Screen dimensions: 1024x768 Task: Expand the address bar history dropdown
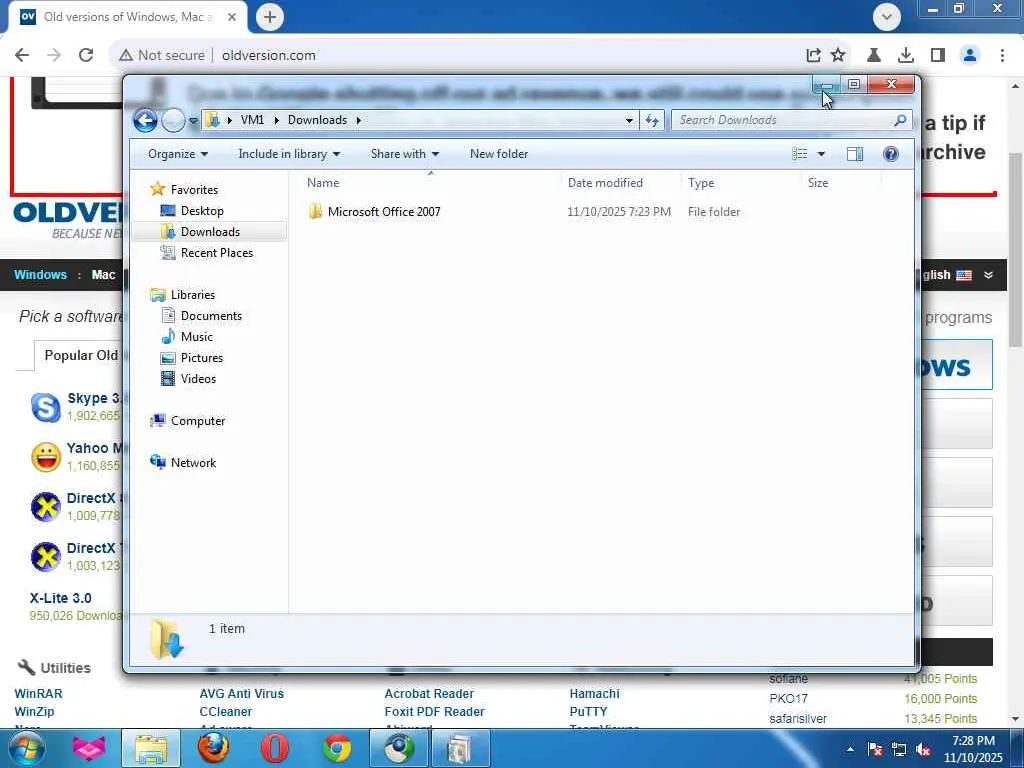[629, 120]
